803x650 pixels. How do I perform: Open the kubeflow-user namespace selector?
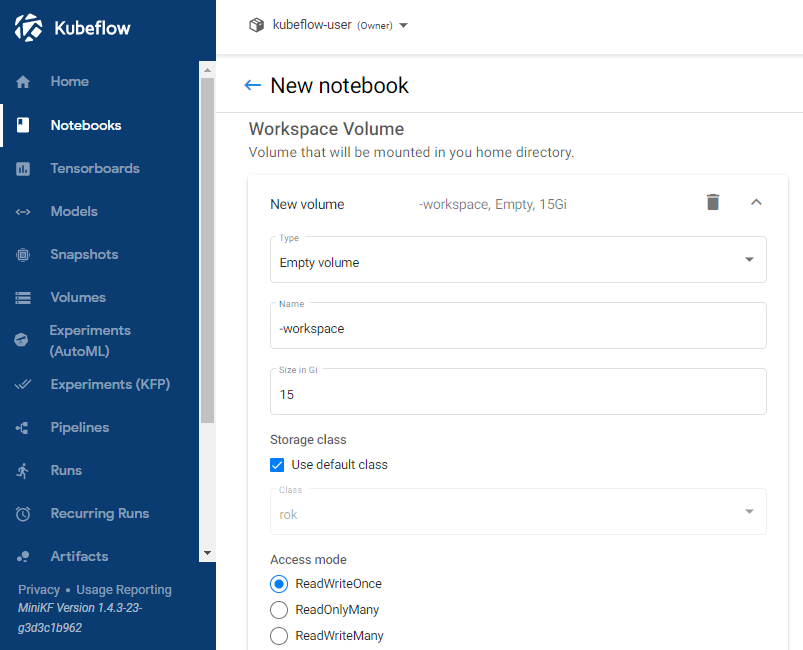[328, 25]
